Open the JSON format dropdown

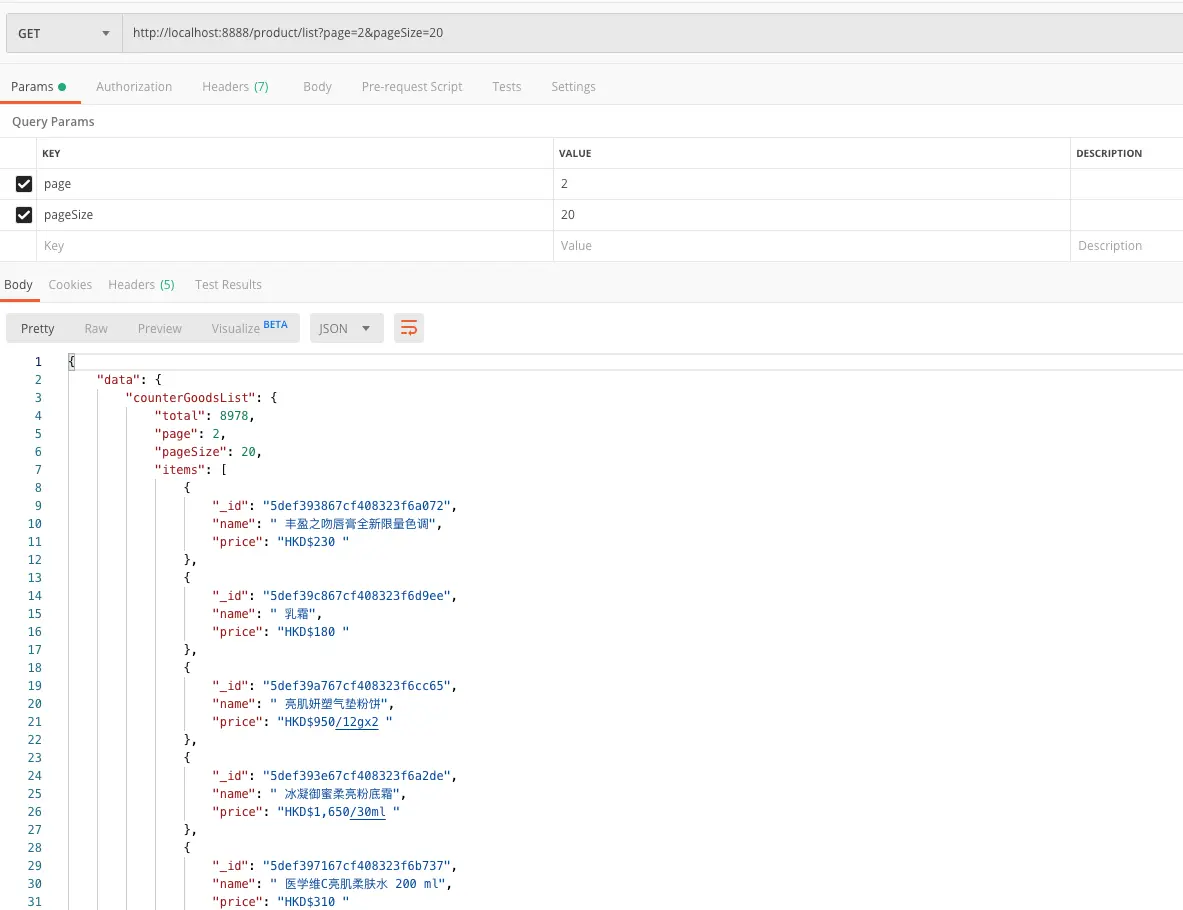pyautogui.click(x=346, y=328)
